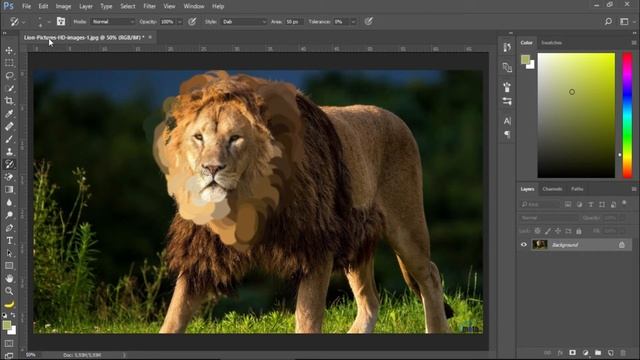
Task: Select the Eyedropper tool
Action: [x=9, y=113]
